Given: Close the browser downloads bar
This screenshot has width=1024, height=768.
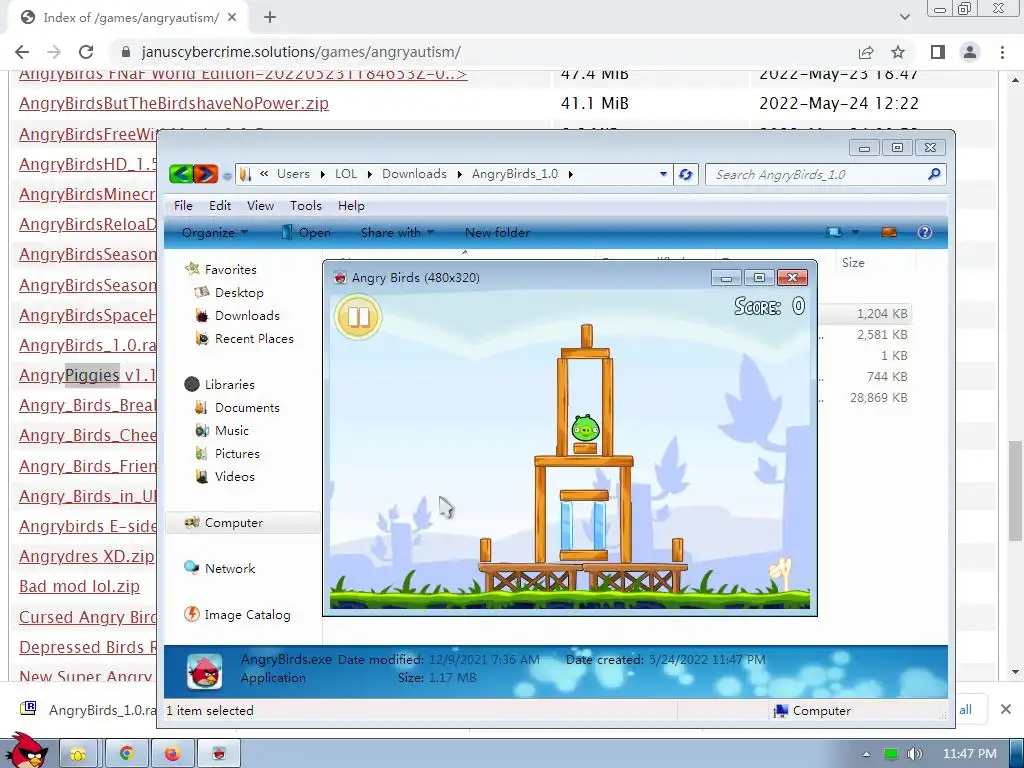Looking at the screenshot, I should click(x=1006, y=709).
